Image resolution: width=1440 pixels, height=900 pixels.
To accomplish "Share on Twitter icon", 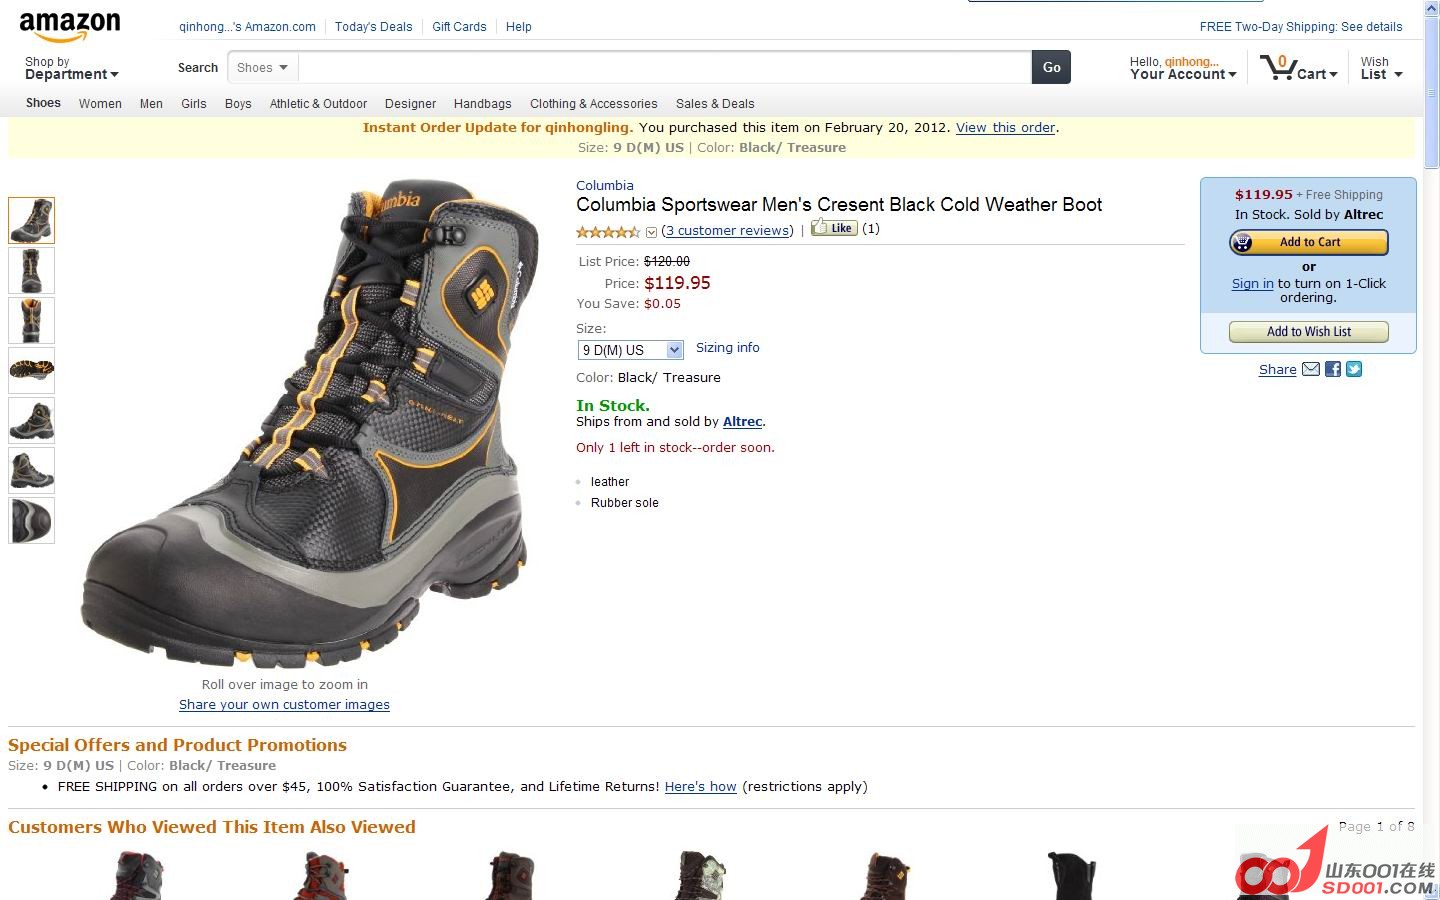I will point(1354,369).
